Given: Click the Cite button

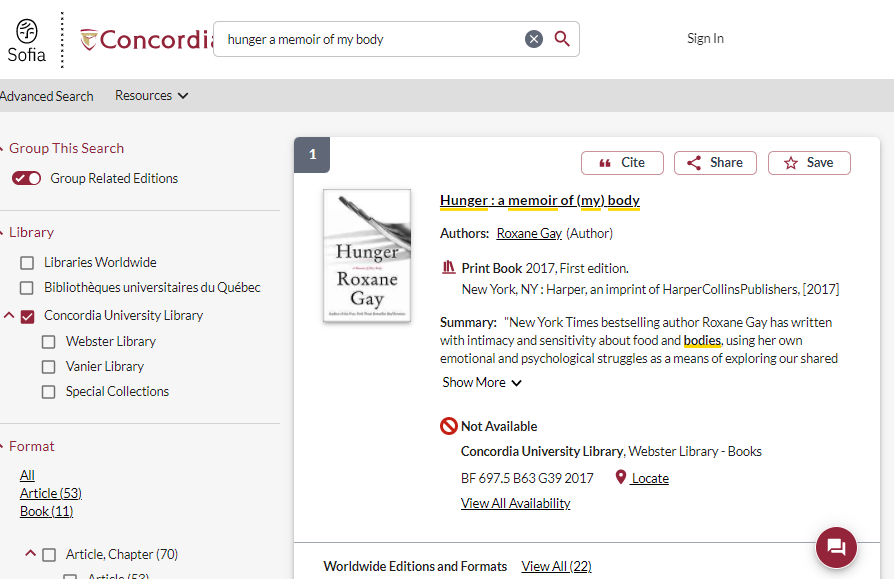Looking at the screenshot, I should pyautogui.click(x=622, y=163).
